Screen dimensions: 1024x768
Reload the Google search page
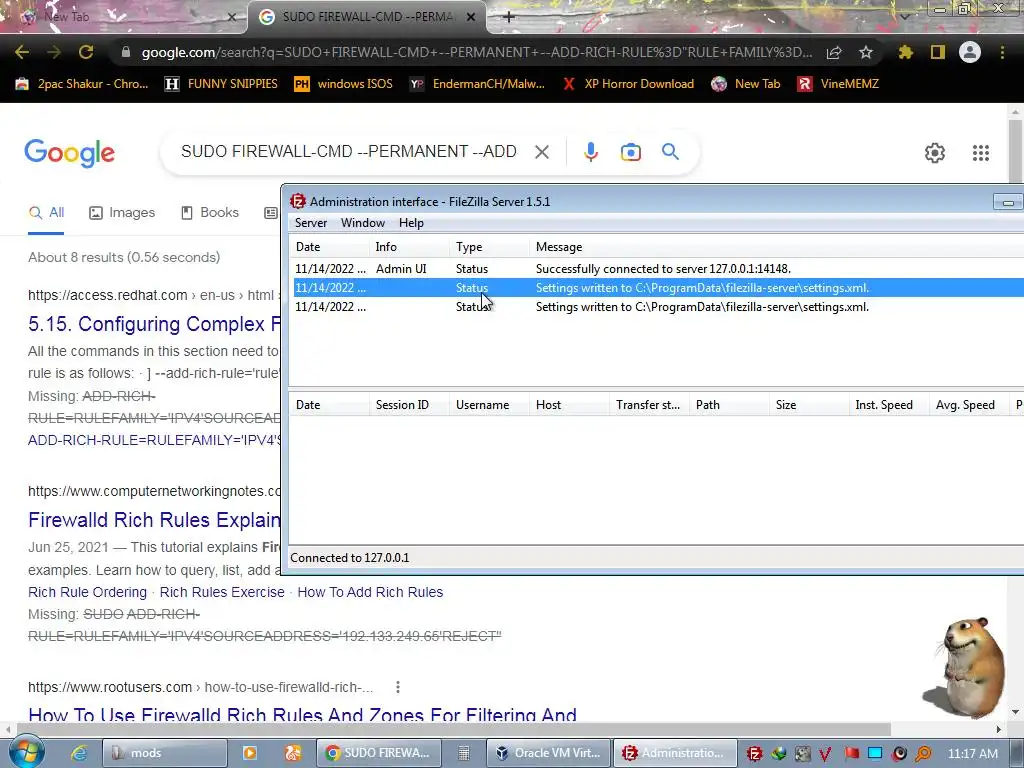pyautogui.click(x=86, y=52)
